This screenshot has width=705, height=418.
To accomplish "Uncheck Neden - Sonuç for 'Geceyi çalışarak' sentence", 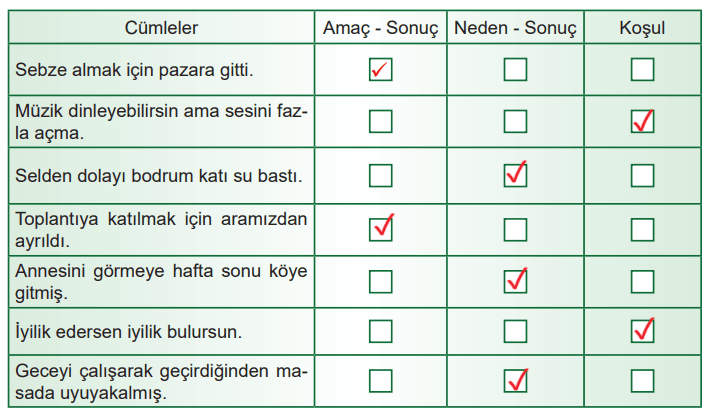I will coord(515,381).
